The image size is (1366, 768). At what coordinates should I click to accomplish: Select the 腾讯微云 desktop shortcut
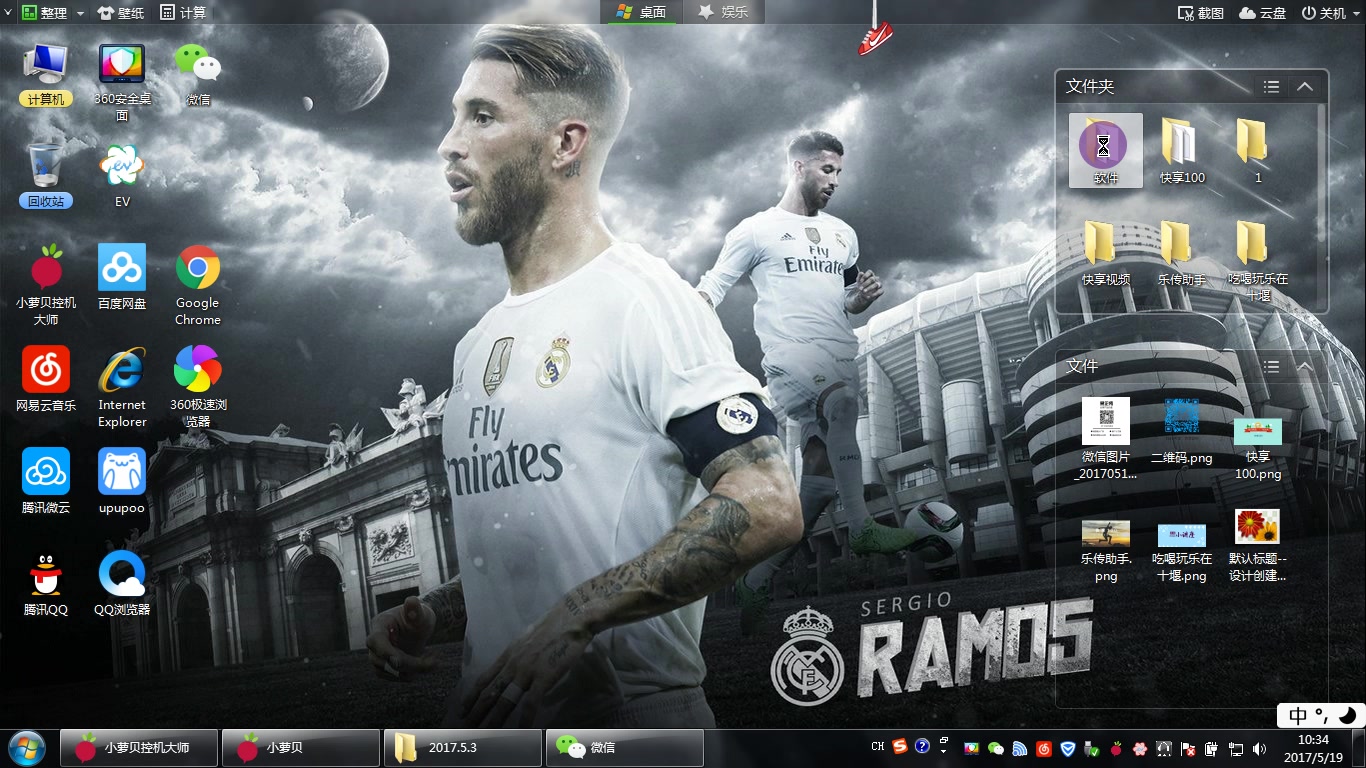[46, 481]
